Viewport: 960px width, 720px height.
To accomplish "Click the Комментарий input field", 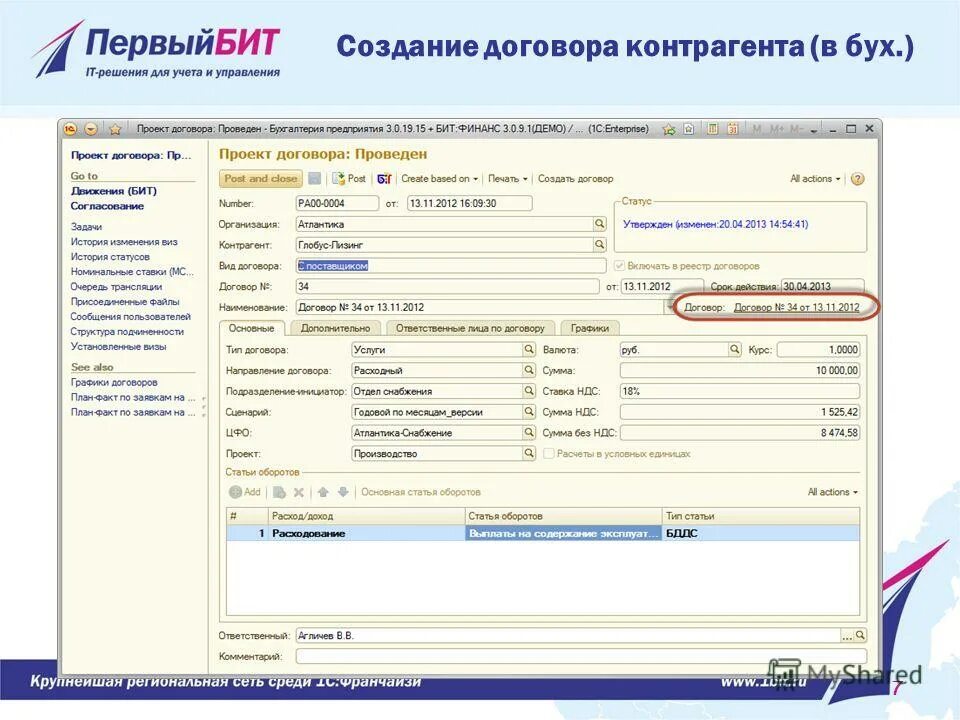I will [581, 656].
